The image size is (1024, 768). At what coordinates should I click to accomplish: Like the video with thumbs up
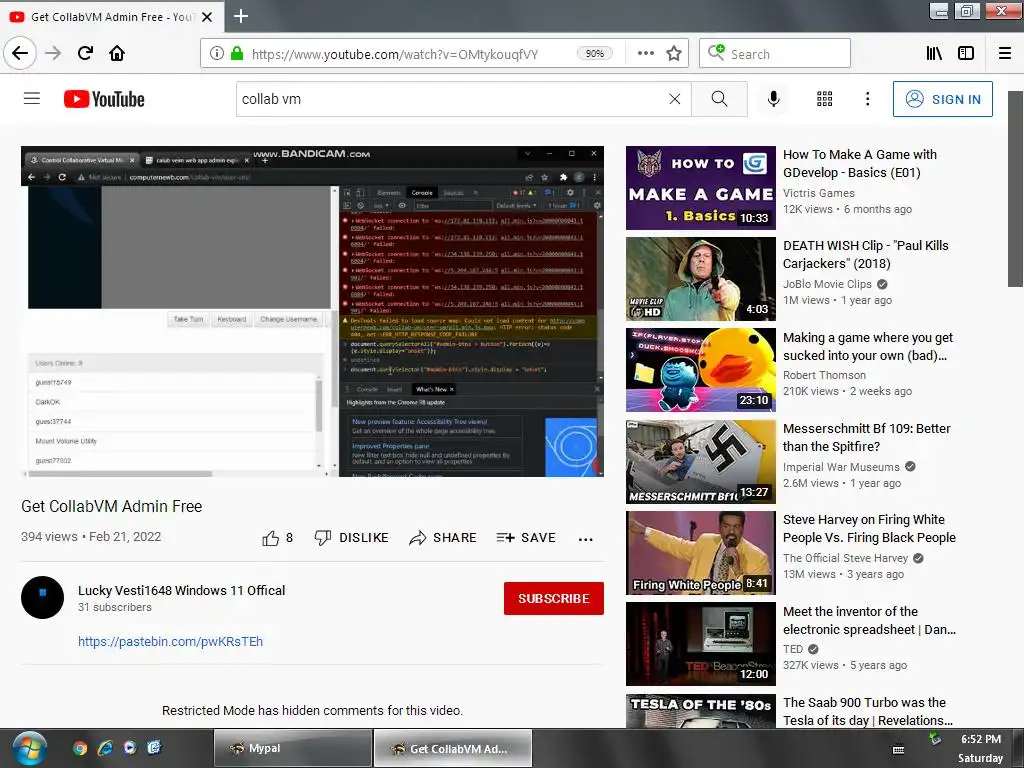(x=278, y=538)
